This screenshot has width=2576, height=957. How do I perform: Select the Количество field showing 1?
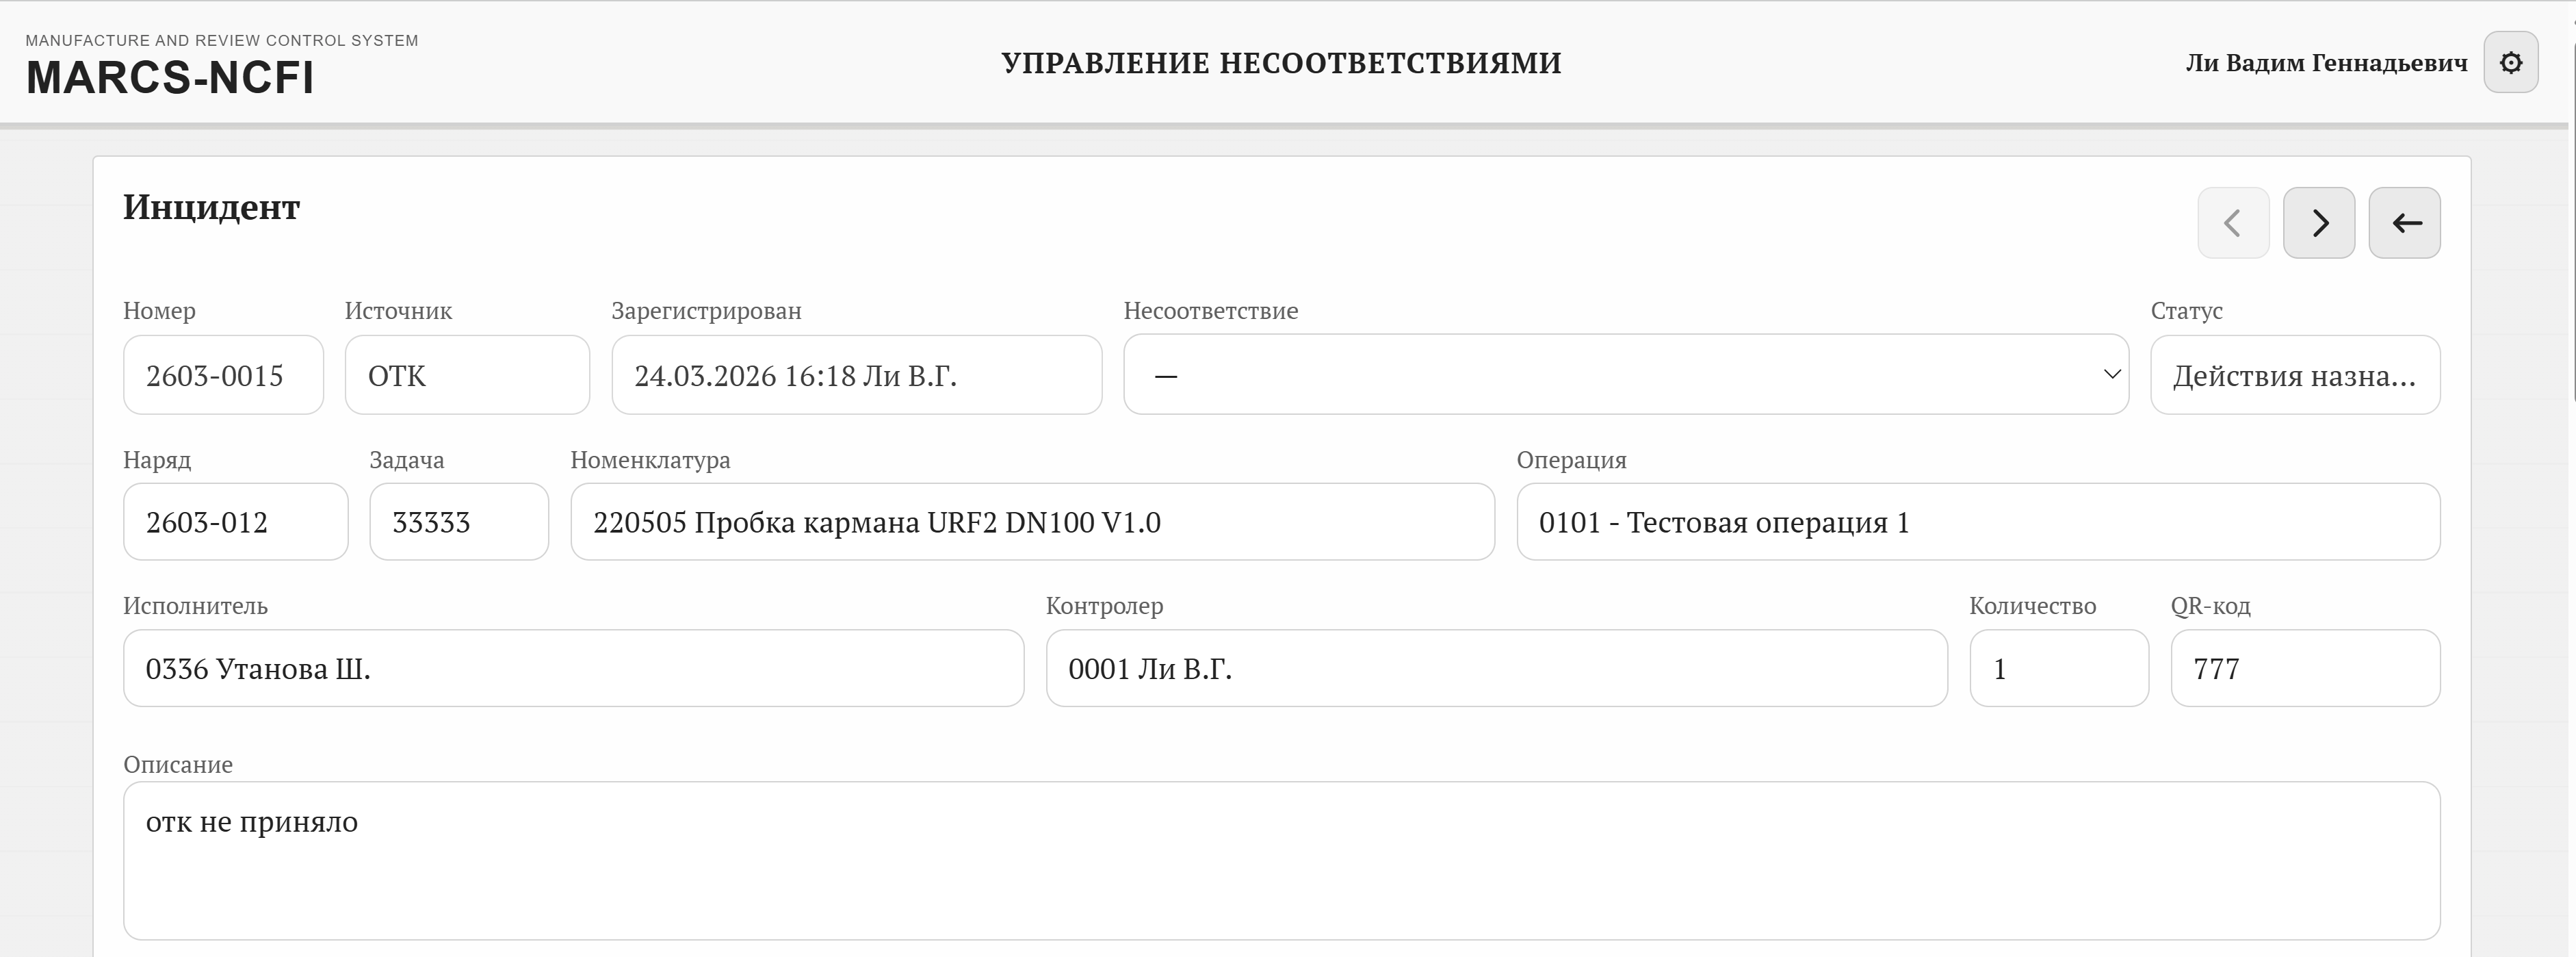[x=2057, y=668]
